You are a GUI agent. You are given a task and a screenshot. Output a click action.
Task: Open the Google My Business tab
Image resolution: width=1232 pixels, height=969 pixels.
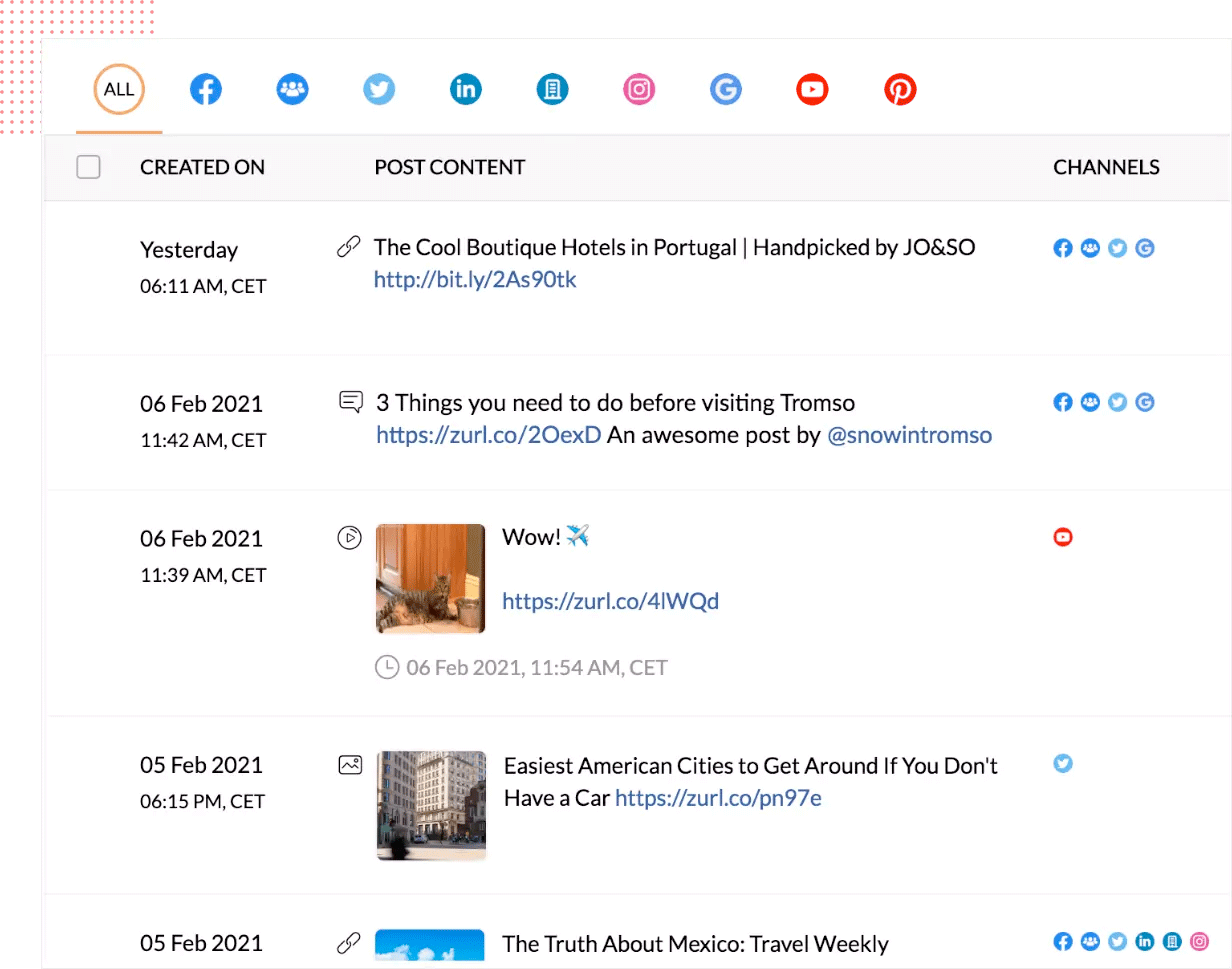pyautogui.click(x=726, y=90)
